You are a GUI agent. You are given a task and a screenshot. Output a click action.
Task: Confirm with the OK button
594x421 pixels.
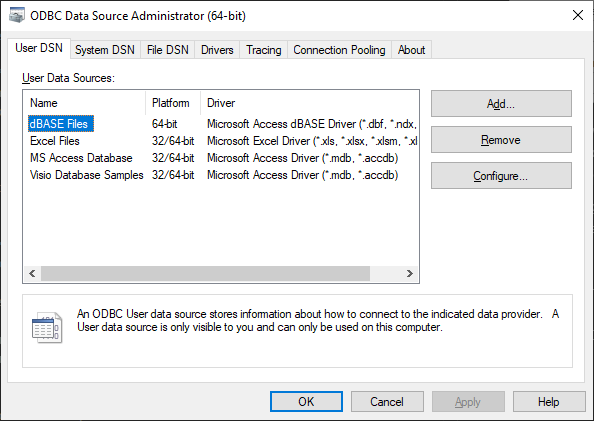coord(306,402)
